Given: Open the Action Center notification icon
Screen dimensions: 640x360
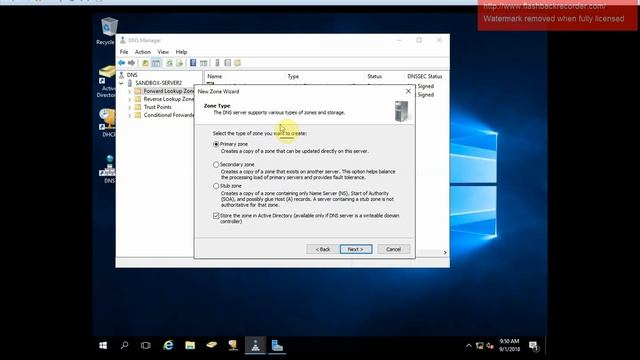Looking at the screenshot, I should pos(534,347).
